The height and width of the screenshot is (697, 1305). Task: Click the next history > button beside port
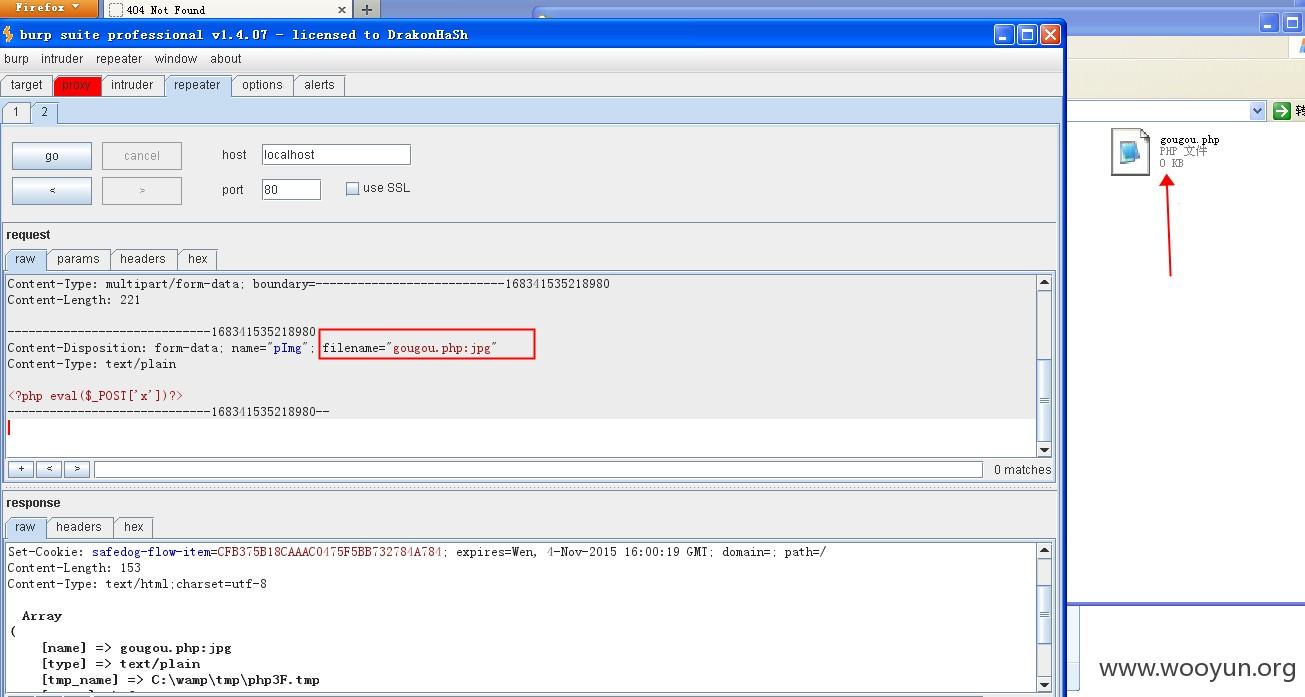(x=142, y=190)
